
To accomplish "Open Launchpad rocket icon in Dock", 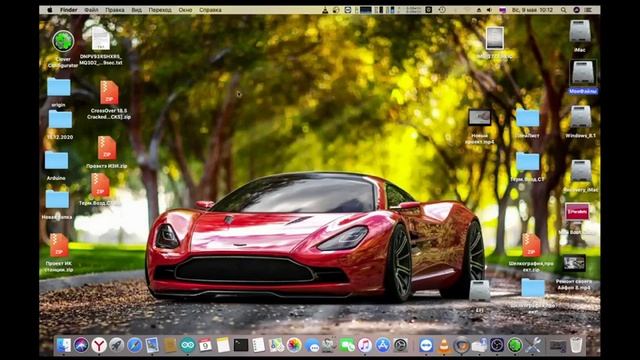I will click(116, 346).
